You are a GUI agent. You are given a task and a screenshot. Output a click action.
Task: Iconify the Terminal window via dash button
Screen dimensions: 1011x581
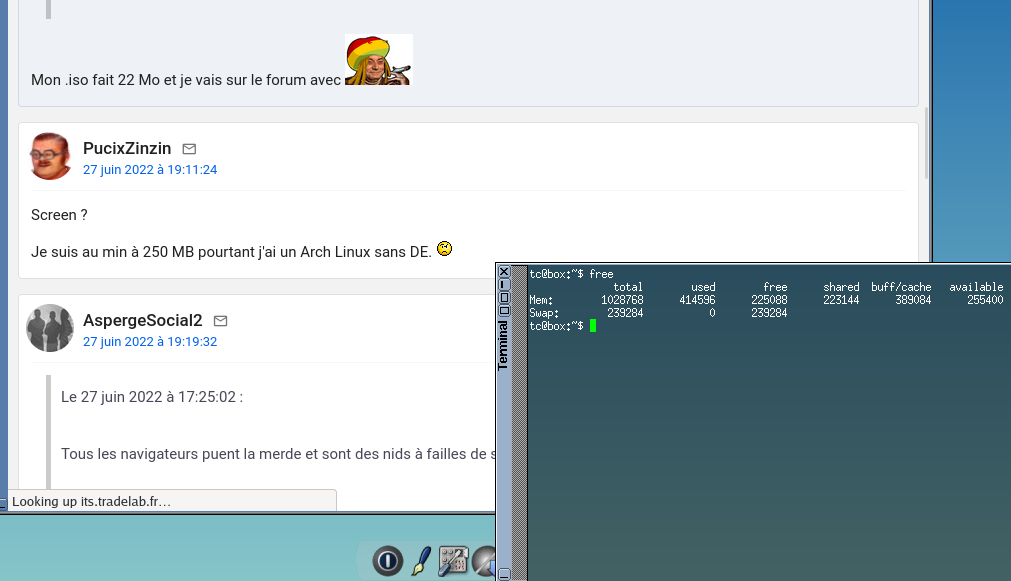click(x=504, y=284)
